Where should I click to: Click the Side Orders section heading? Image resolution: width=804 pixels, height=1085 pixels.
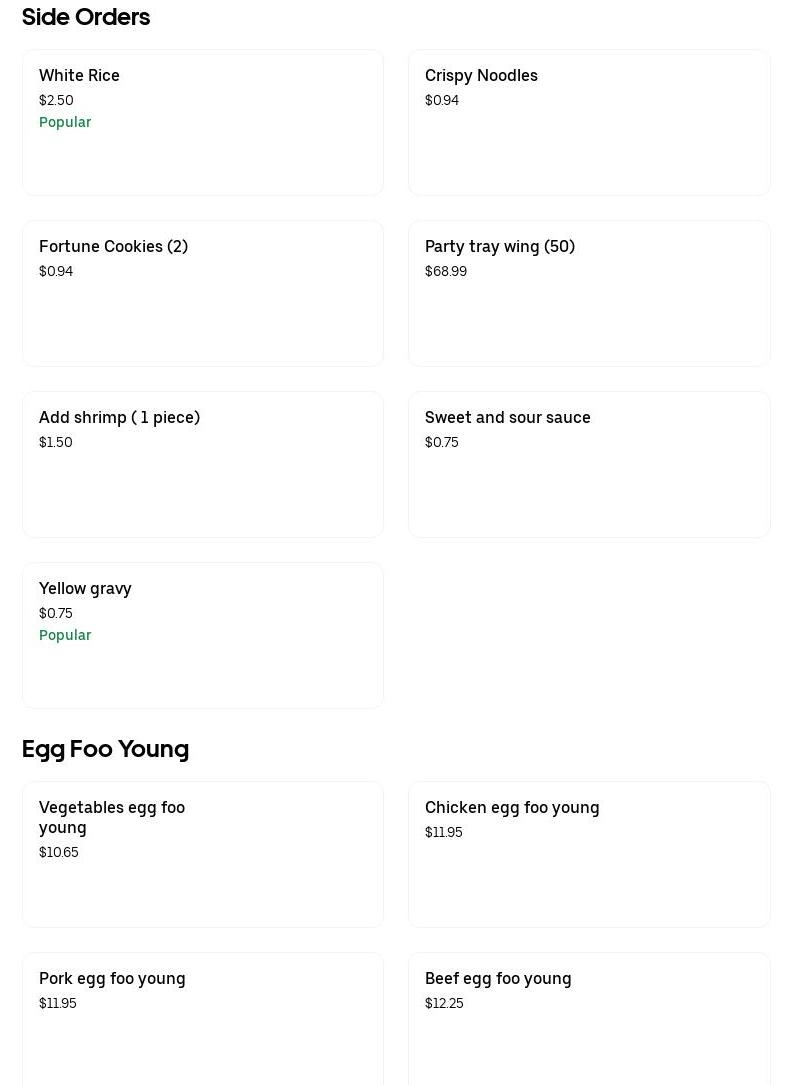86,17
